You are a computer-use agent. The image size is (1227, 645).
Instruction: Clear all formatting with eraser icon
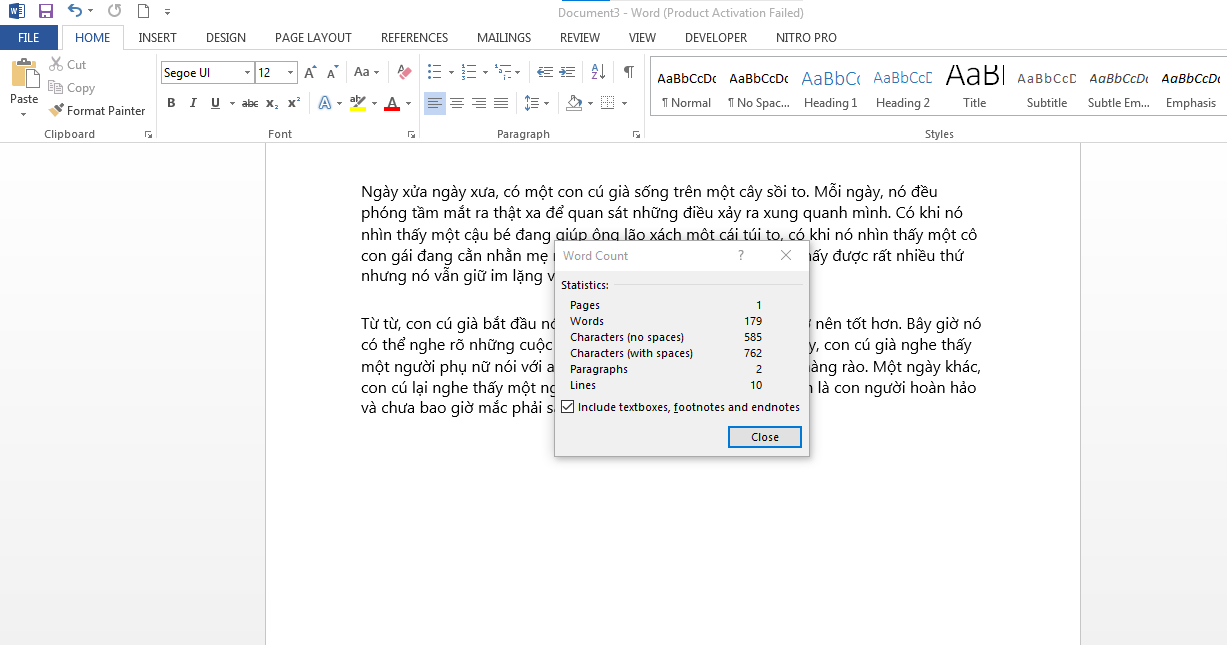coord(404,73)
